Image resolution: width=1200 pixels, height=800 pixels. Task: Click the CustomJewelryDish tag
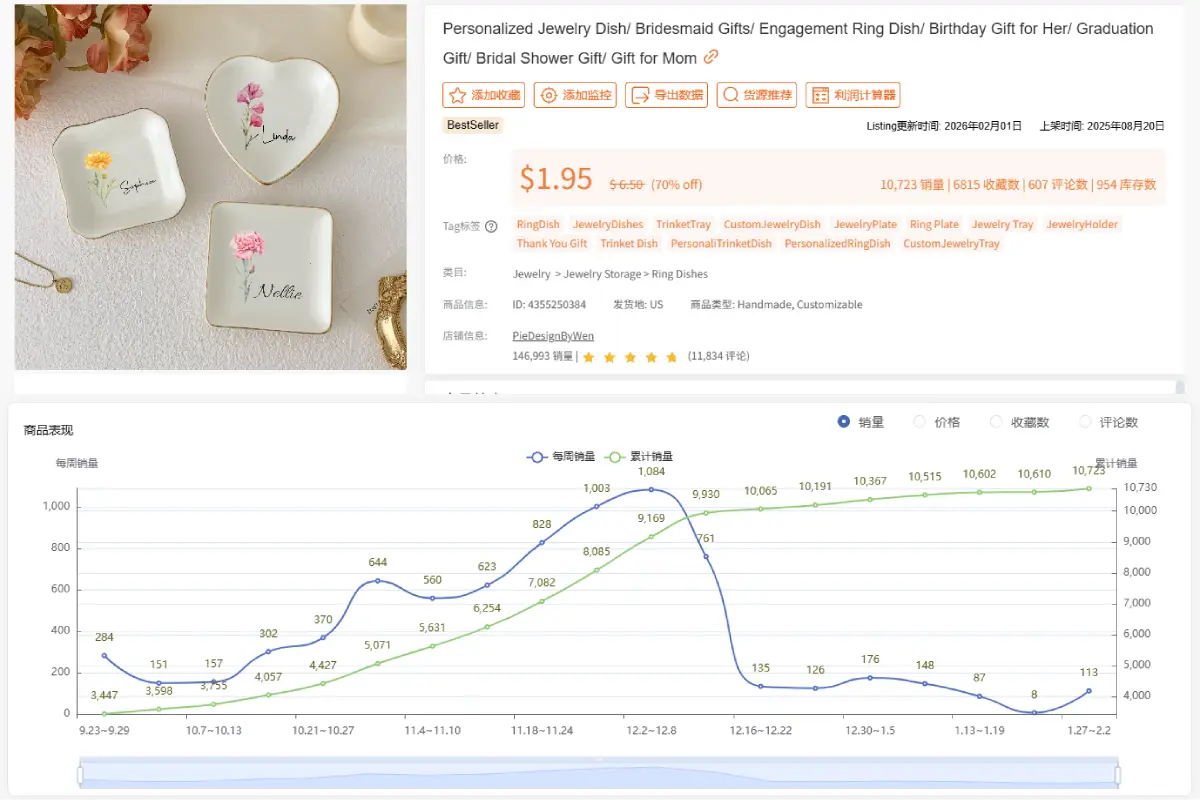pos(771,224)
